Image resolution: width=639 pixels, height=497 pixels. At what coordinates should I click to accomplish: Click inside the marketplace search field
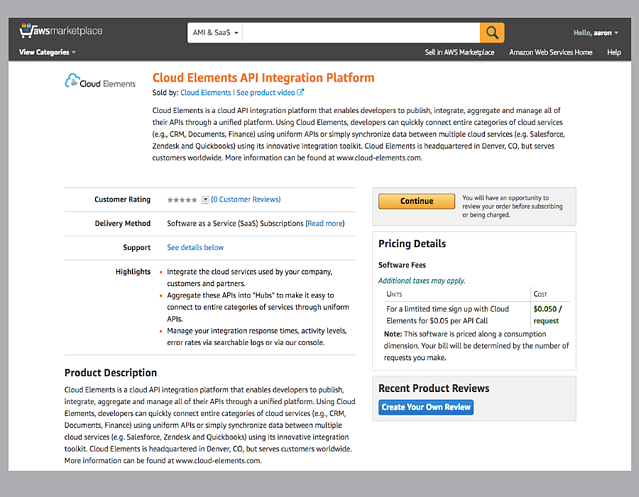pos(358,32)
